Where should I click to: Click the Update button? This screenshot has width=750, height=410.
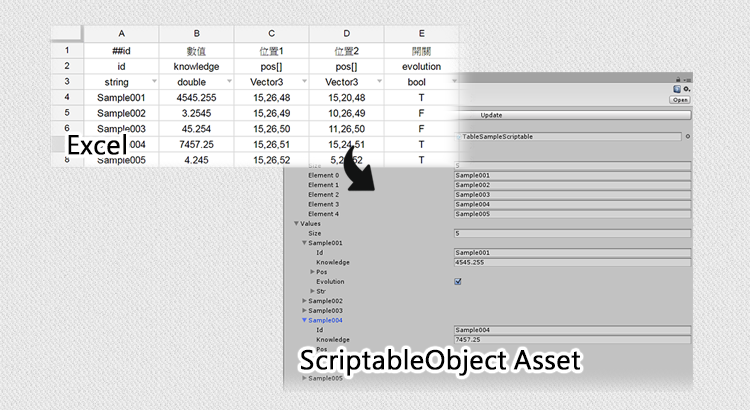click(x=572, y=115)
